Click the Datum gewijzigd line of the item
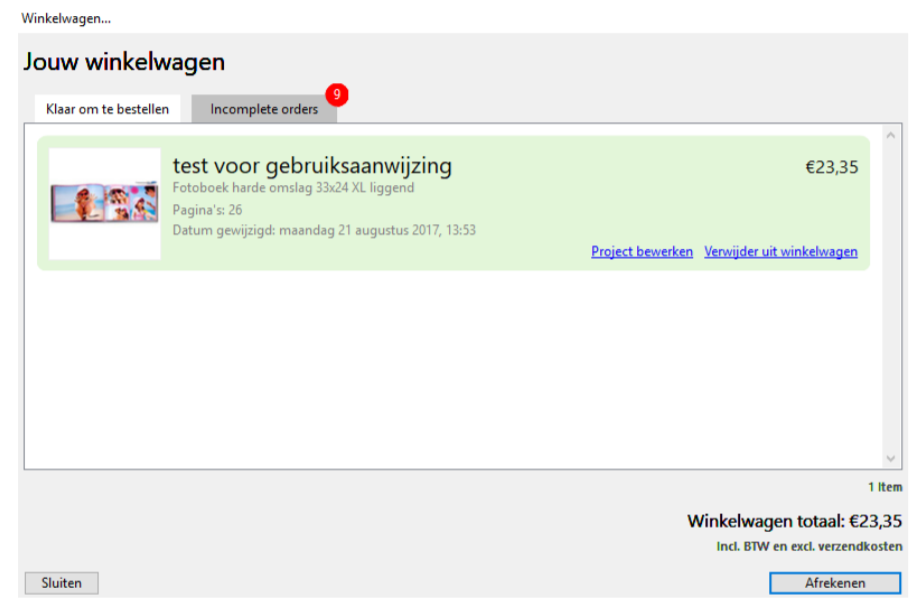 [324, 230]
